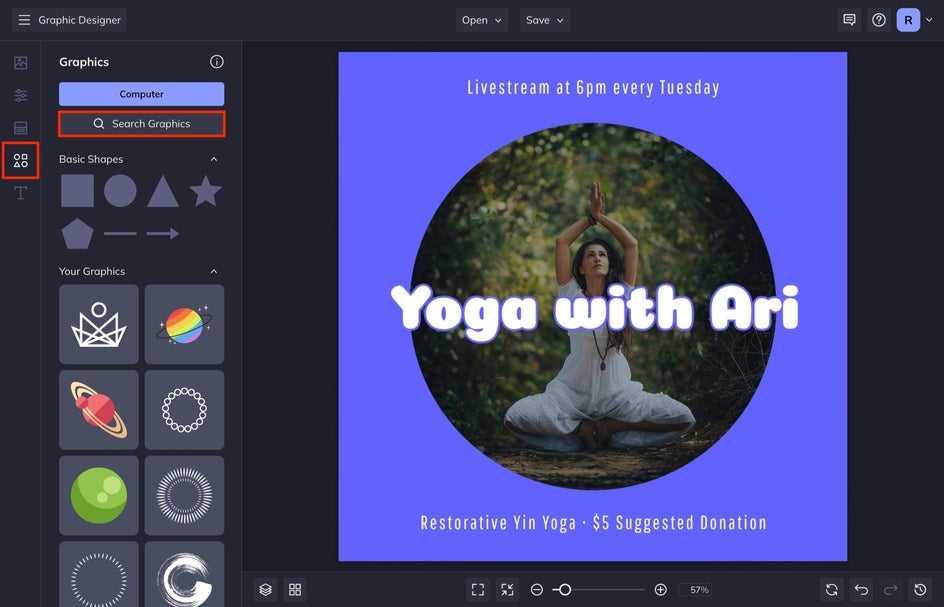
Task: Select the red ringed planet thumbnail
Action: (99, 410)
